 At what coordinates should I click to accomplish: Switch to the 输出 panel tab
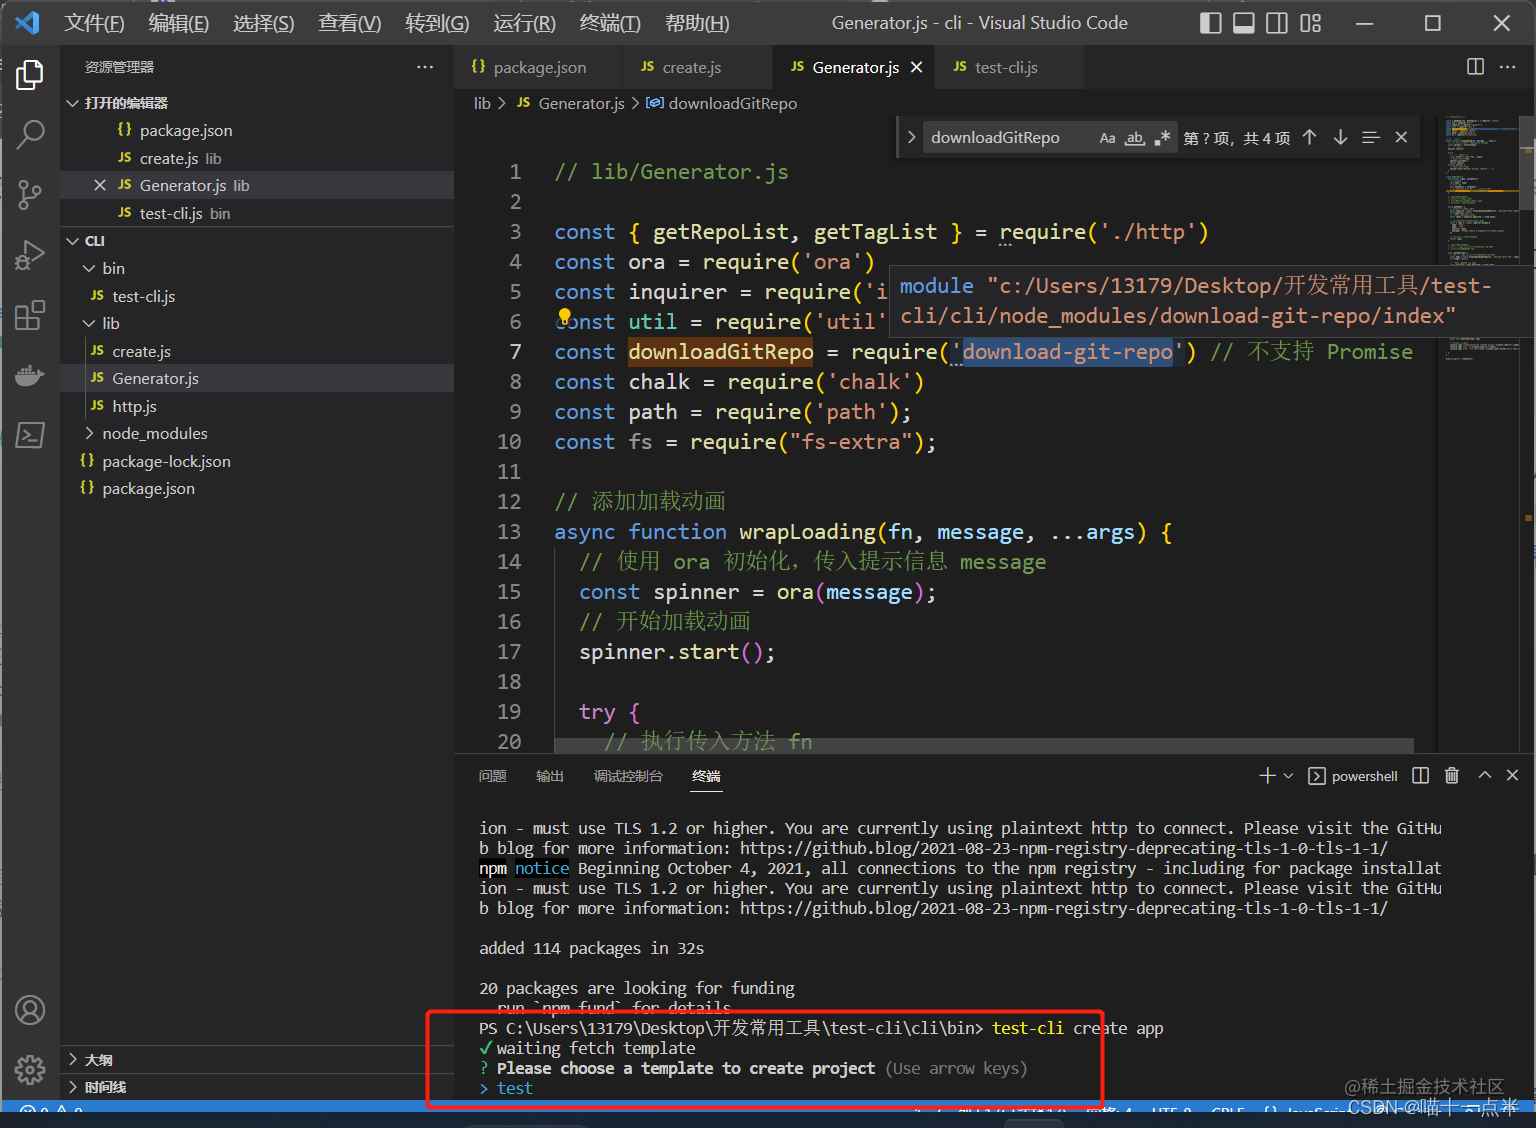pyautogui.click(x=550, y=776)
